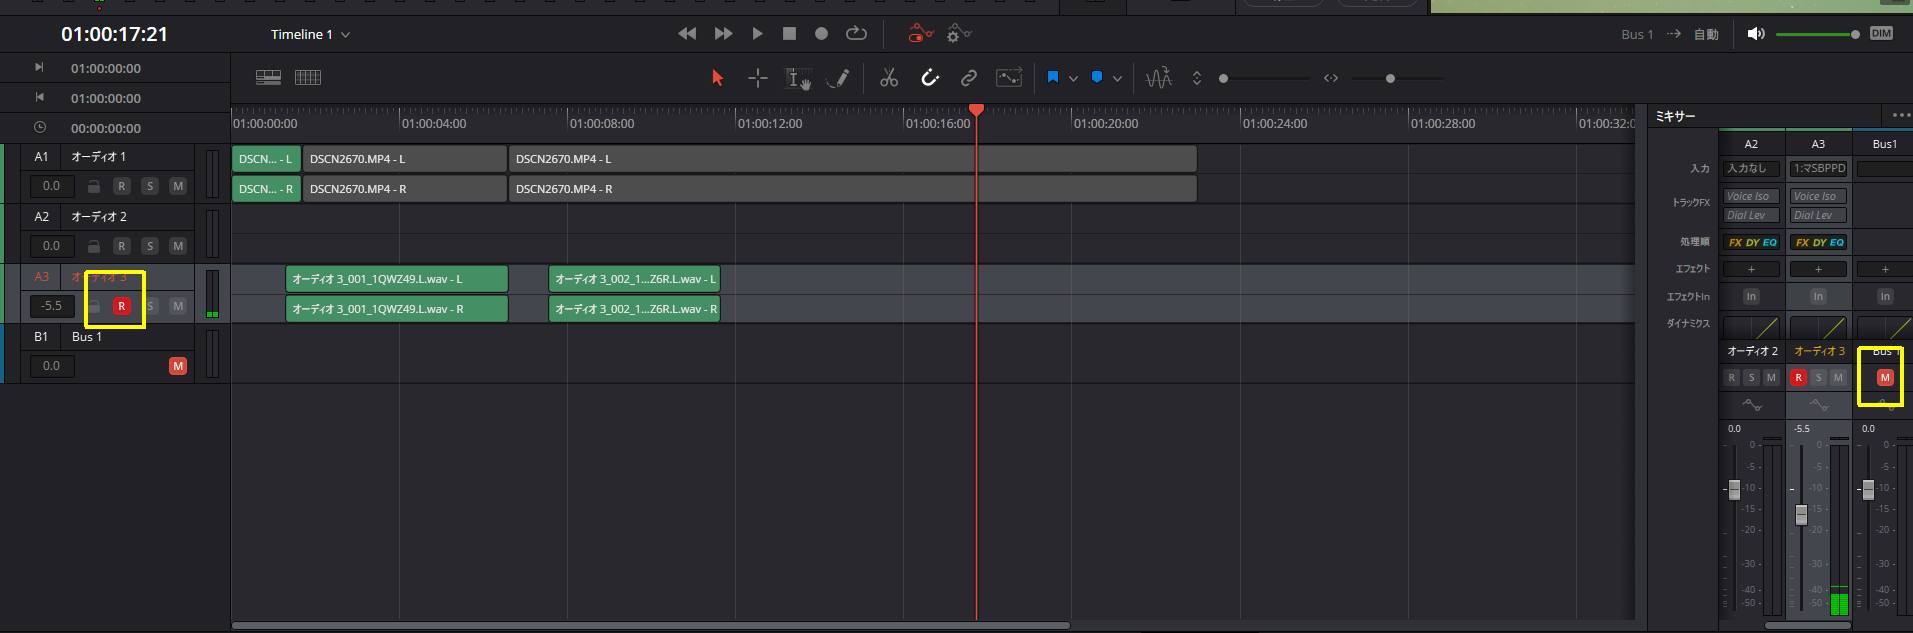
Task: Click the A3 channel fader handle
Action: (1801, 514)
